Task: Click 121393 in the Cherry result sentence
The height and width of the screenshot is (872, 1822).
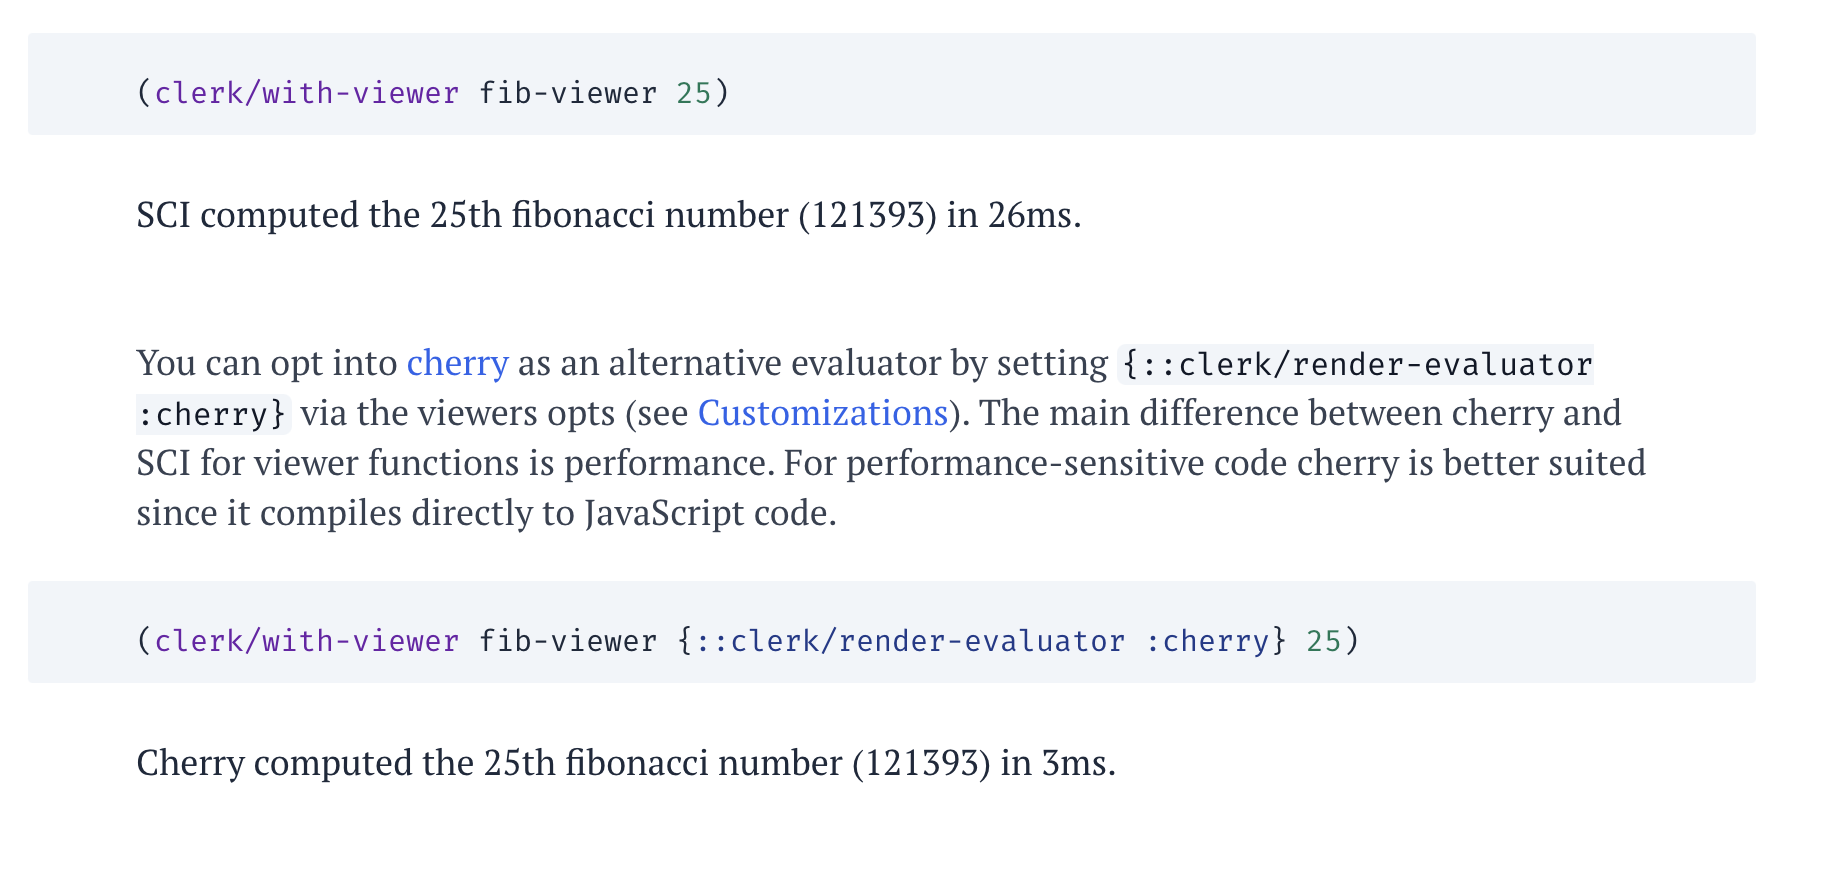Action: point(921,763)
